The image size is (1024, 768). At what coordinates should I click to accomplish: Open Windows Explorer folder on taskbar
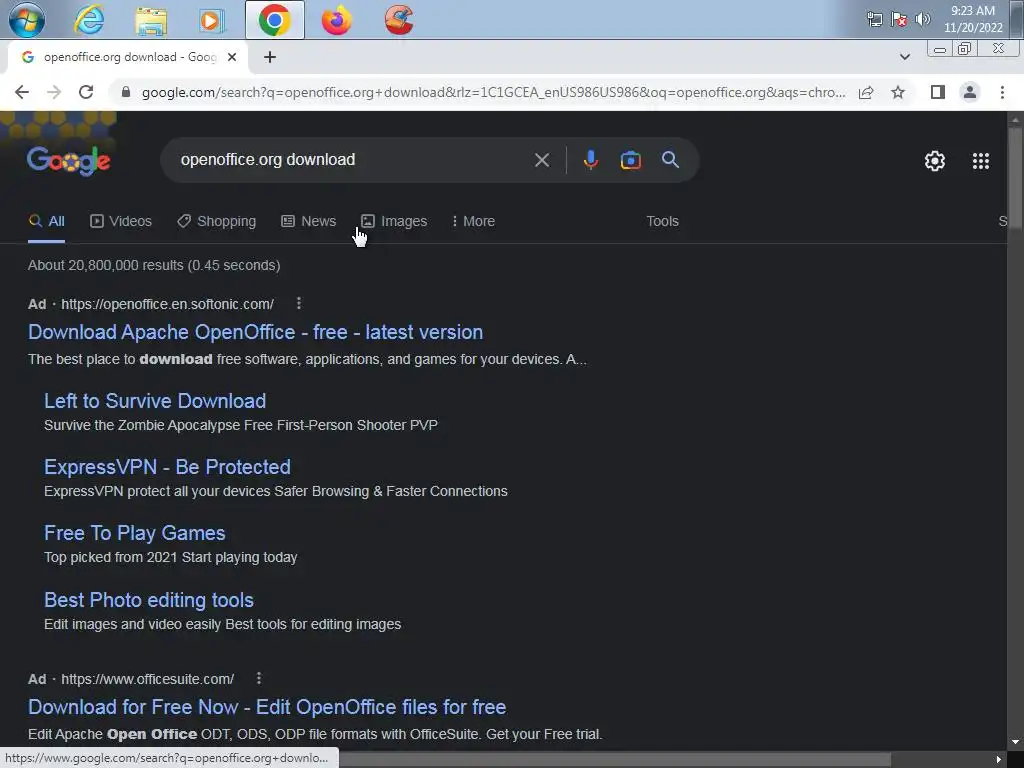click(151, 20)
